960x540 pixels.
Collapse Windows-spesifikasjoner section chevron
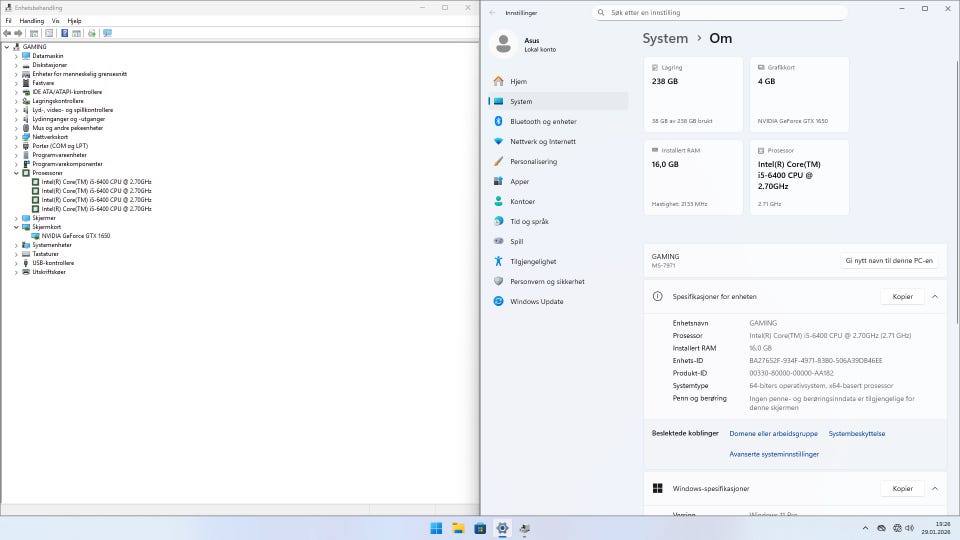click(935, 489)
